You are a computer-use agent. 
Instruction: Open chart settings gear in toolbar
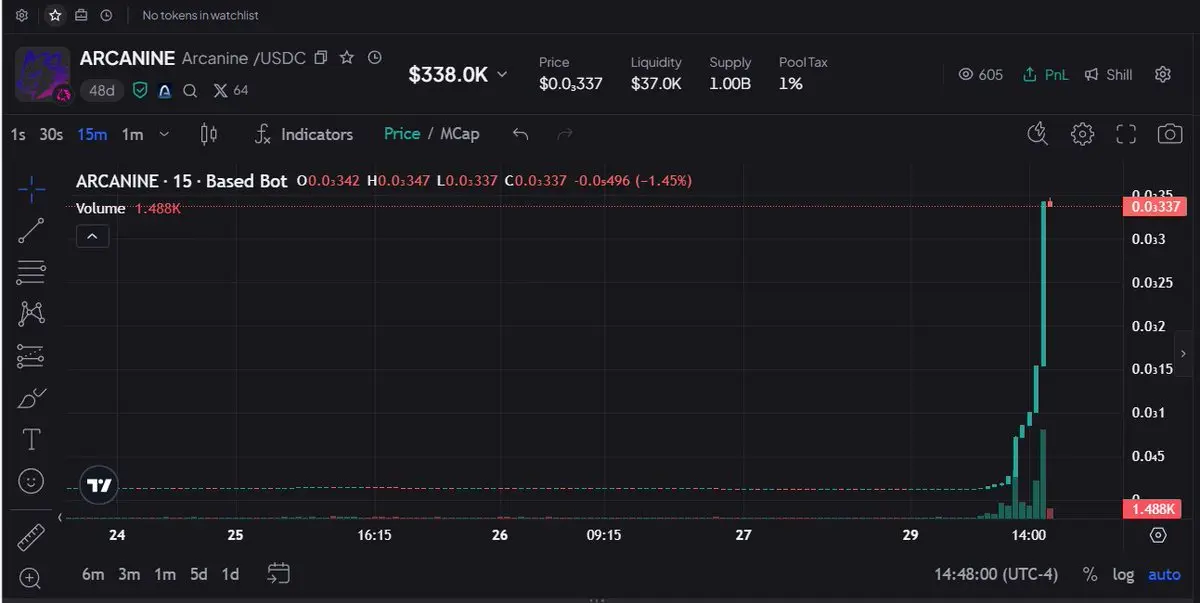pyautogui.click(x=1082, y=134)
